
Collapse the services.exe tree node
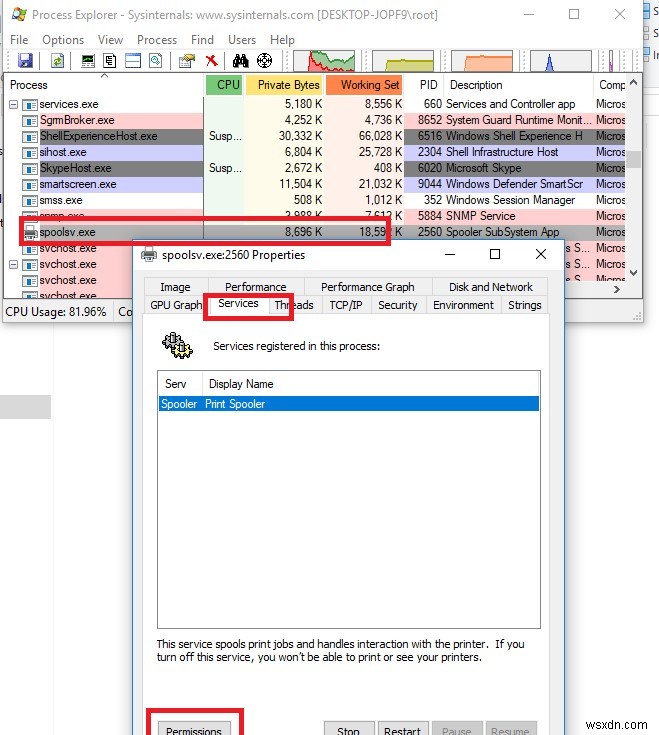(14, 105)
